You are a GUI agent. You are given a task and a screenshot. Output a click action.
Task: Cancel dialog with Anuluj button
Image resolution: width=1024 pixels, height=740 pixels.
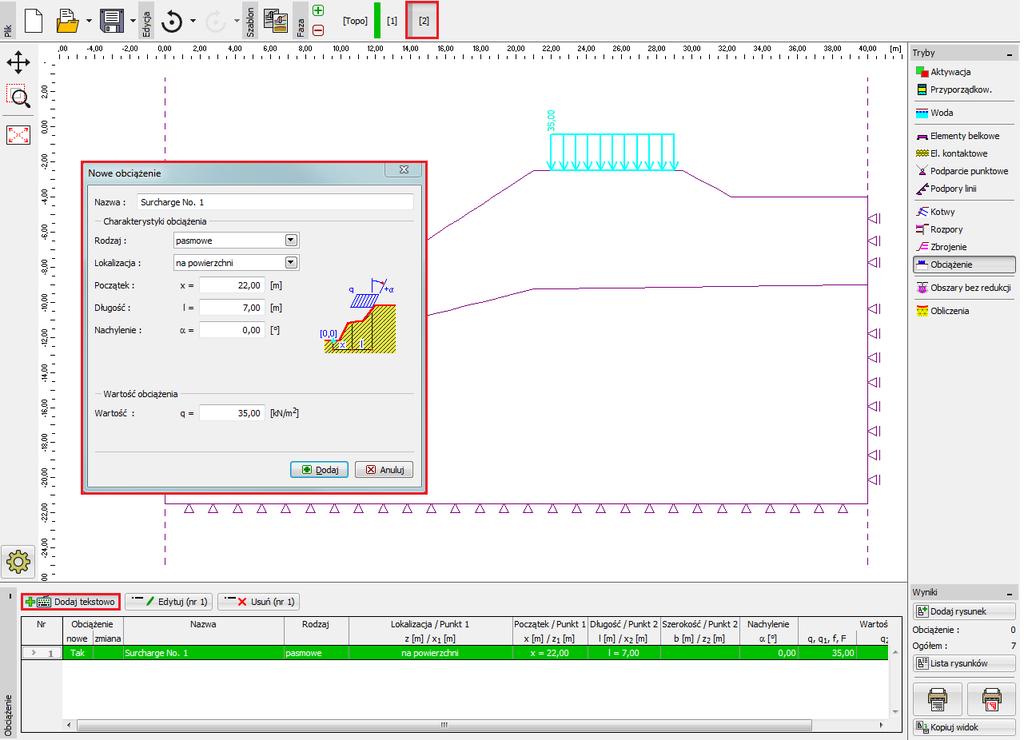click(384, 470)
